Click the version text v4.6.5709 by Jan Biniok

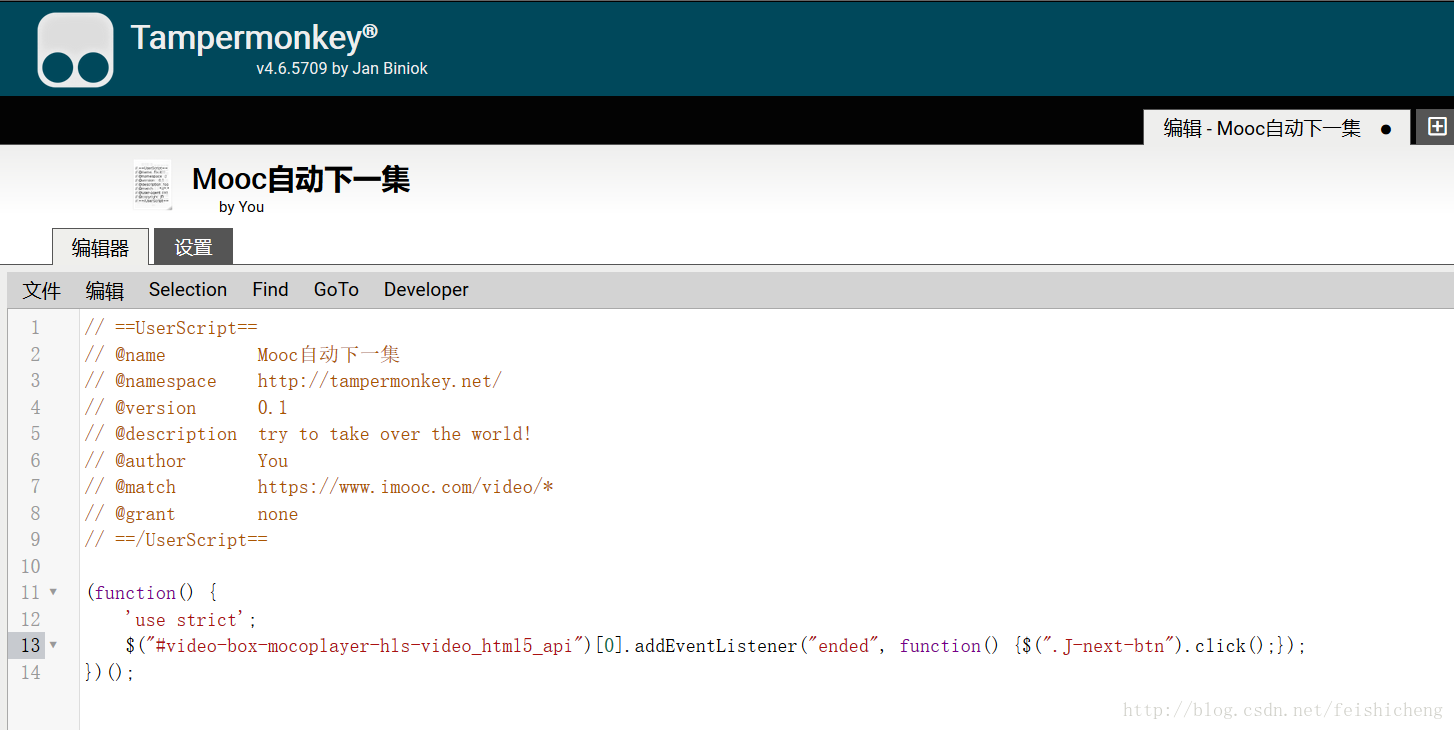[x=342, y=69]
